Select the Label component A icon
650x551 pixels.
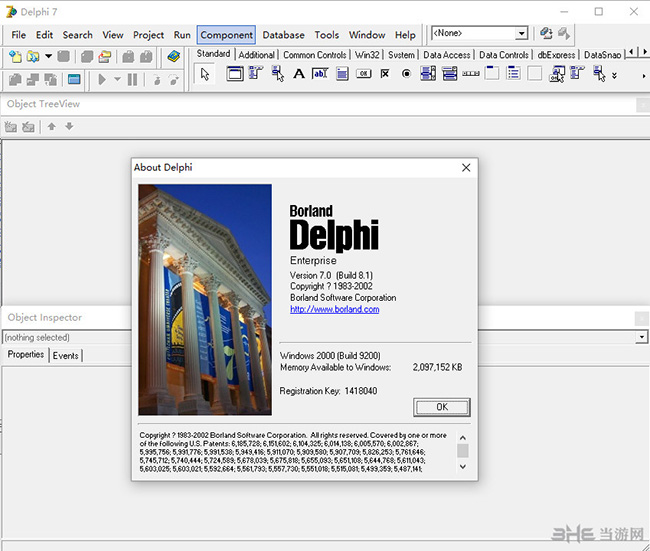[x=299, y=74]
